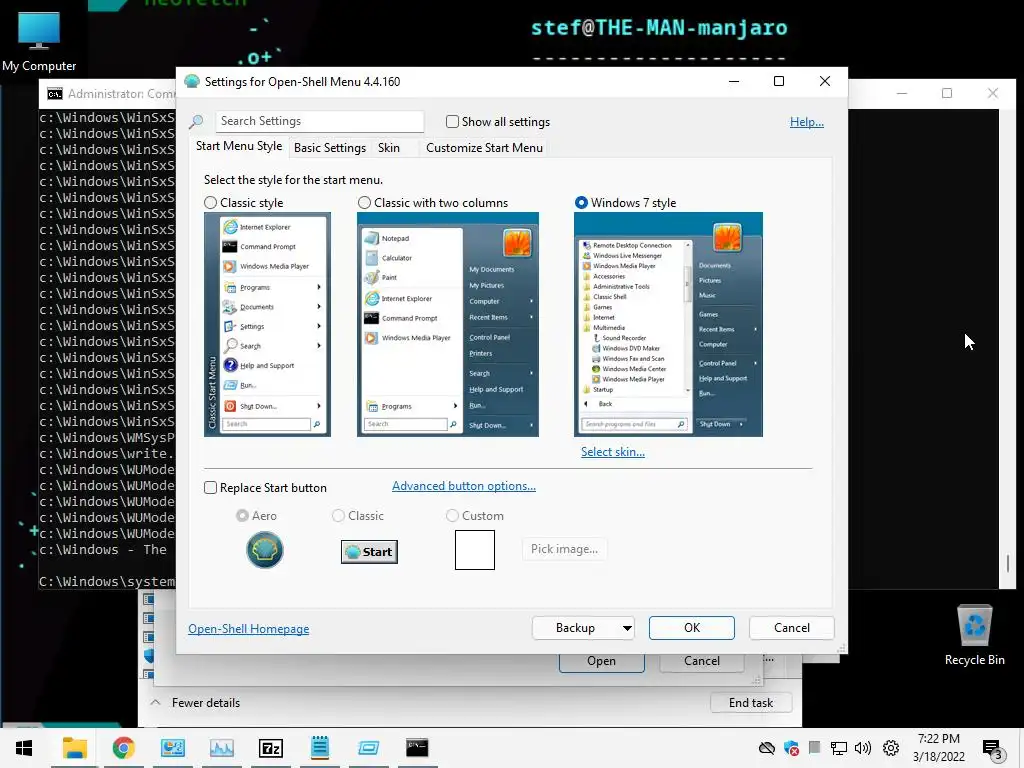The image size is (1024, 768).
Task: Click the empty Custom button image box
Action: (x=475, y=550)
